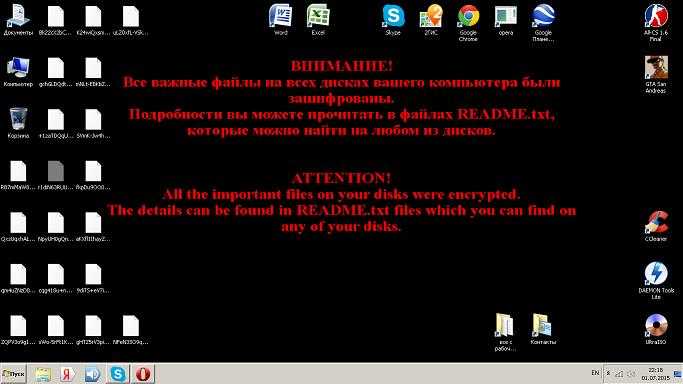683x384 pixels.
Task: Open the Excel desktop shortcut
Action: (318, 20)
